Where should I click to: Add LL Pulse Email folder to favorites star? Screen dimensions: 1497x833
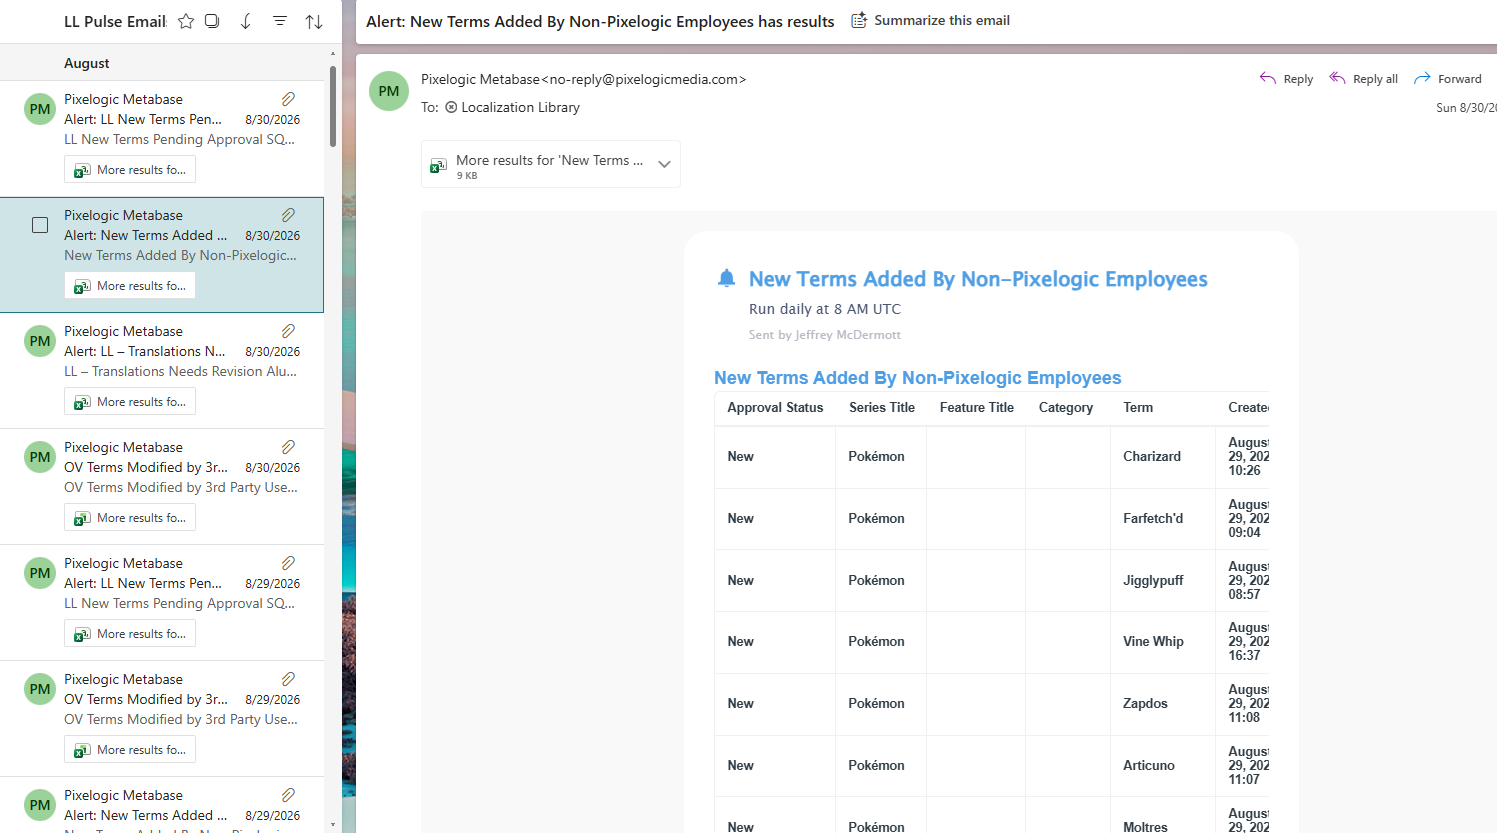click(x=186, y=21)
